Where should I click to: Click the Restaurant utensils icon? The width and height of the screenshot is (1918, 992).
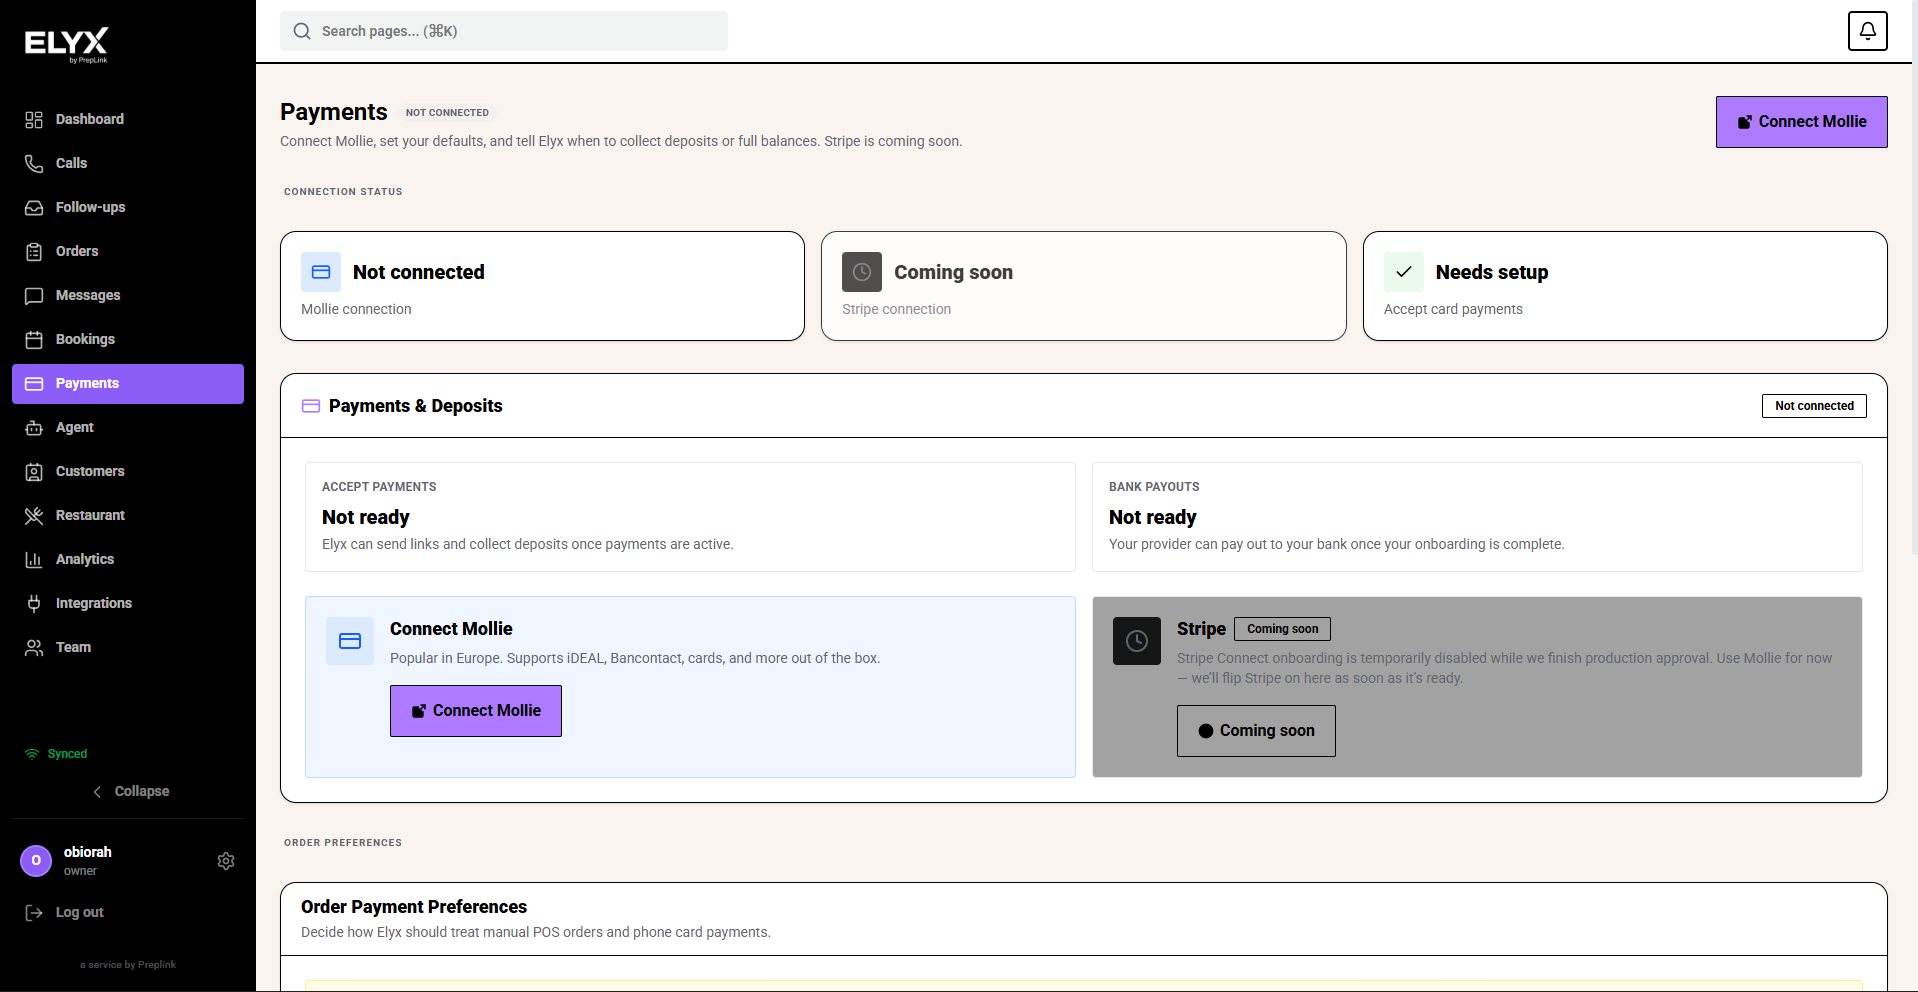tap(34, 516)
